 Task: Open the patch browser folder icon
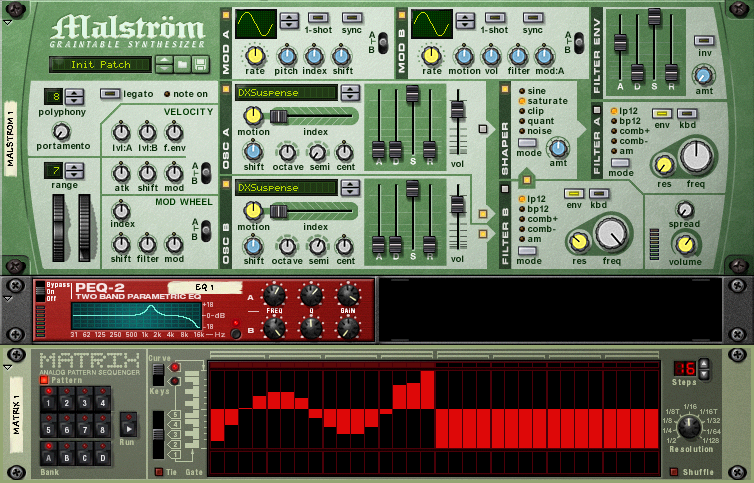(182, 64)
